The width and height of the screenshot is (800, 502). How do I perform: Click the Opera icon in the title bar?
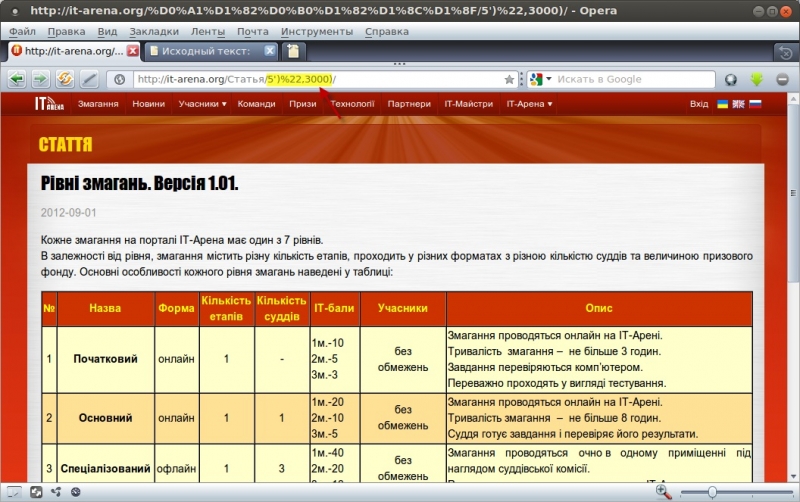click(15, 11)
